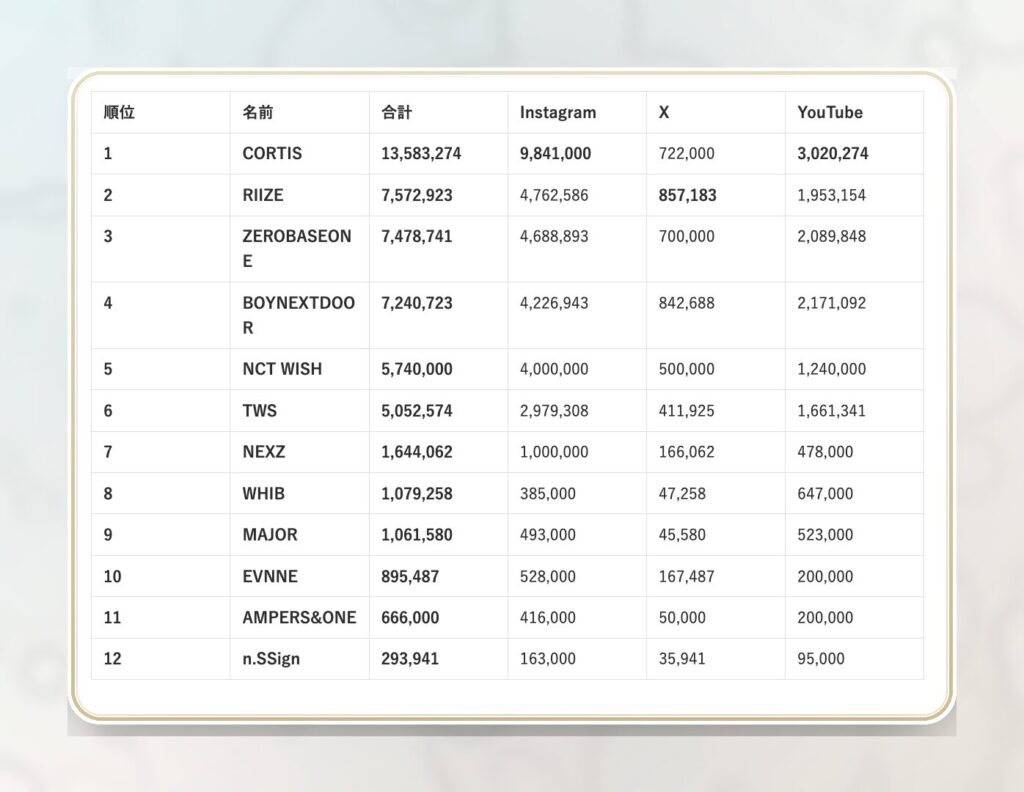Click the Instagram column header
The width and height of the screenshot is (1024, 792).
(x=557, y=113)
